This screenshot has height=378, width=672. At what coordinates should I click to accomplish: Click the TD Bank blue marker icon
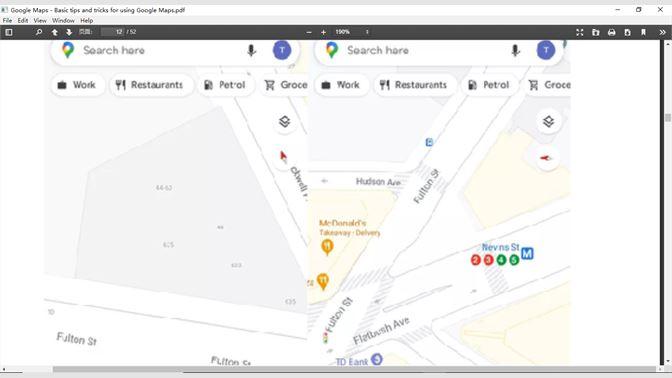[x=376, y=359]
